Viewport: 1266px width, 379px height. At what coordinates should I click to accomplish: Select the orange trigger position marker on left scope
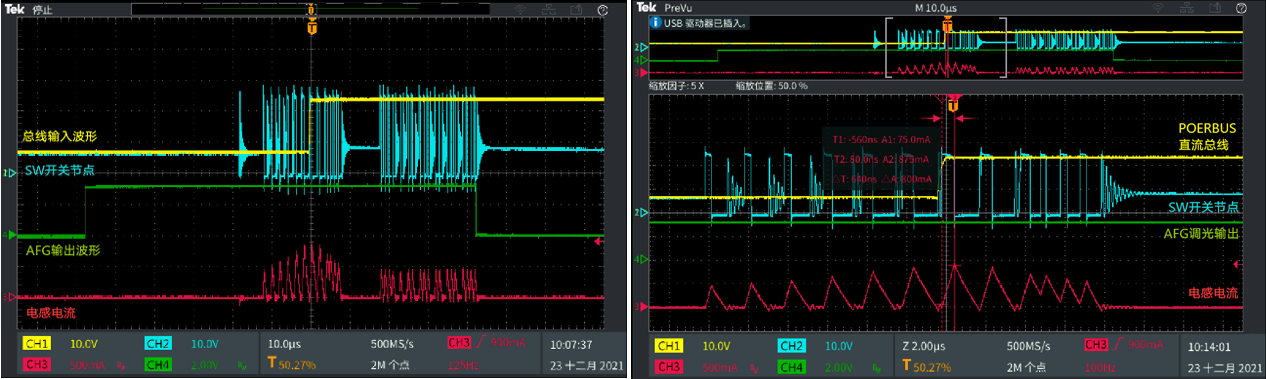312,29
